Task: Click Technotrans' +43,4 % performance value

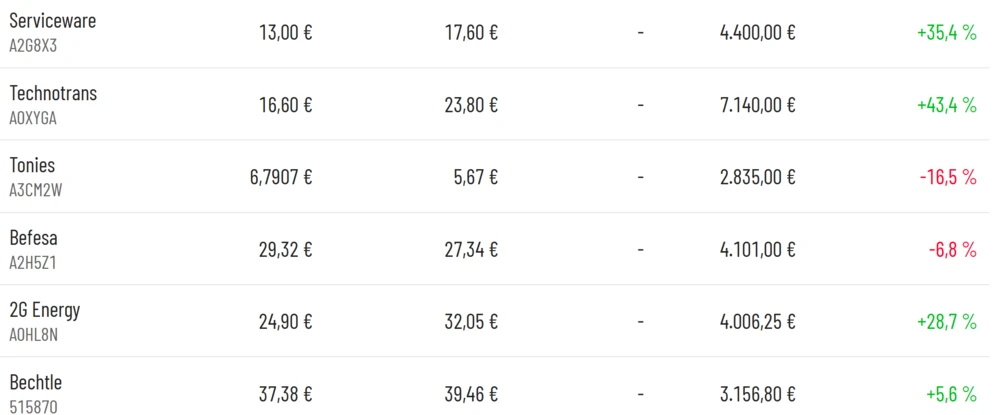Action: [x=946, y=104]
